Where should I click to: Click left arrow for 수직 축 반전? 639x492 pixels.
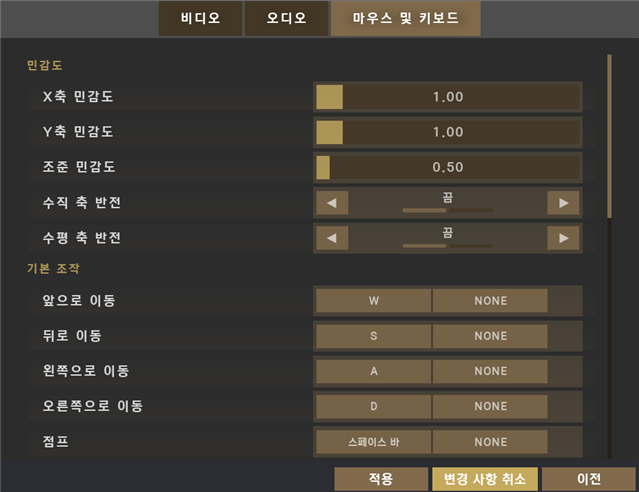click(x=332, y=203)
